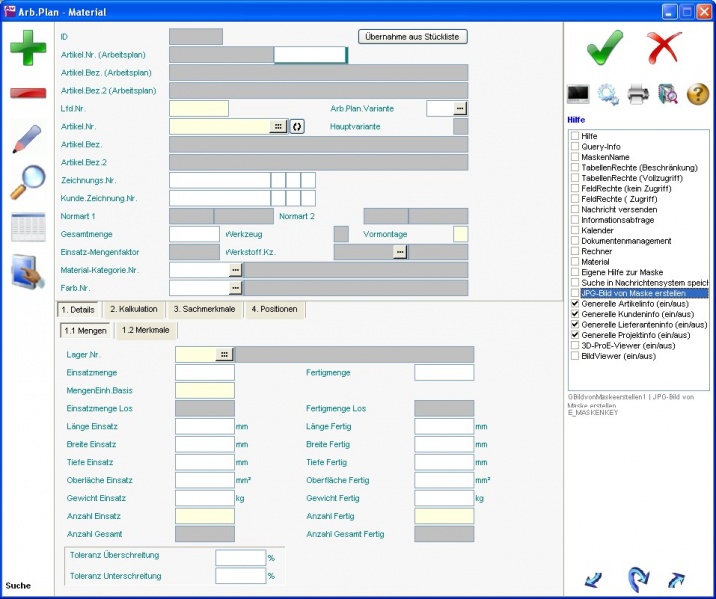Click the red minus delete record icon
Viewport: 716px width, 599px height.
pos(28,93)
